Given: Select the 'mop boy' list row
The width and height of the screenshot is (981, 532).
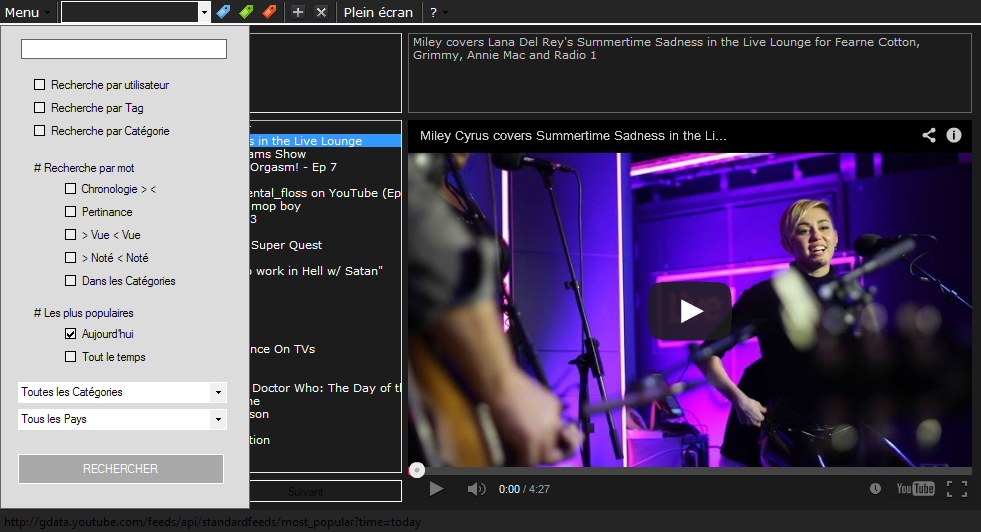Looking at the screenshot, I should (x=325, y=206).
